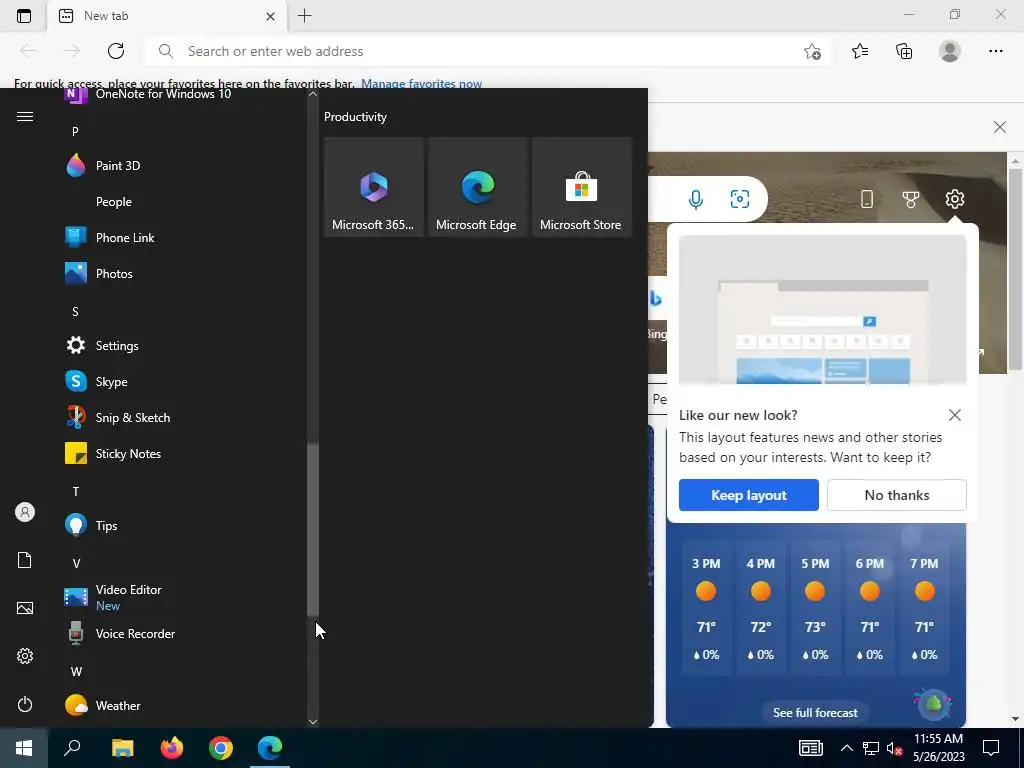Toggle Edge vertical tabs button
This screenshot has width=1024, height=768.
(24, 16)
